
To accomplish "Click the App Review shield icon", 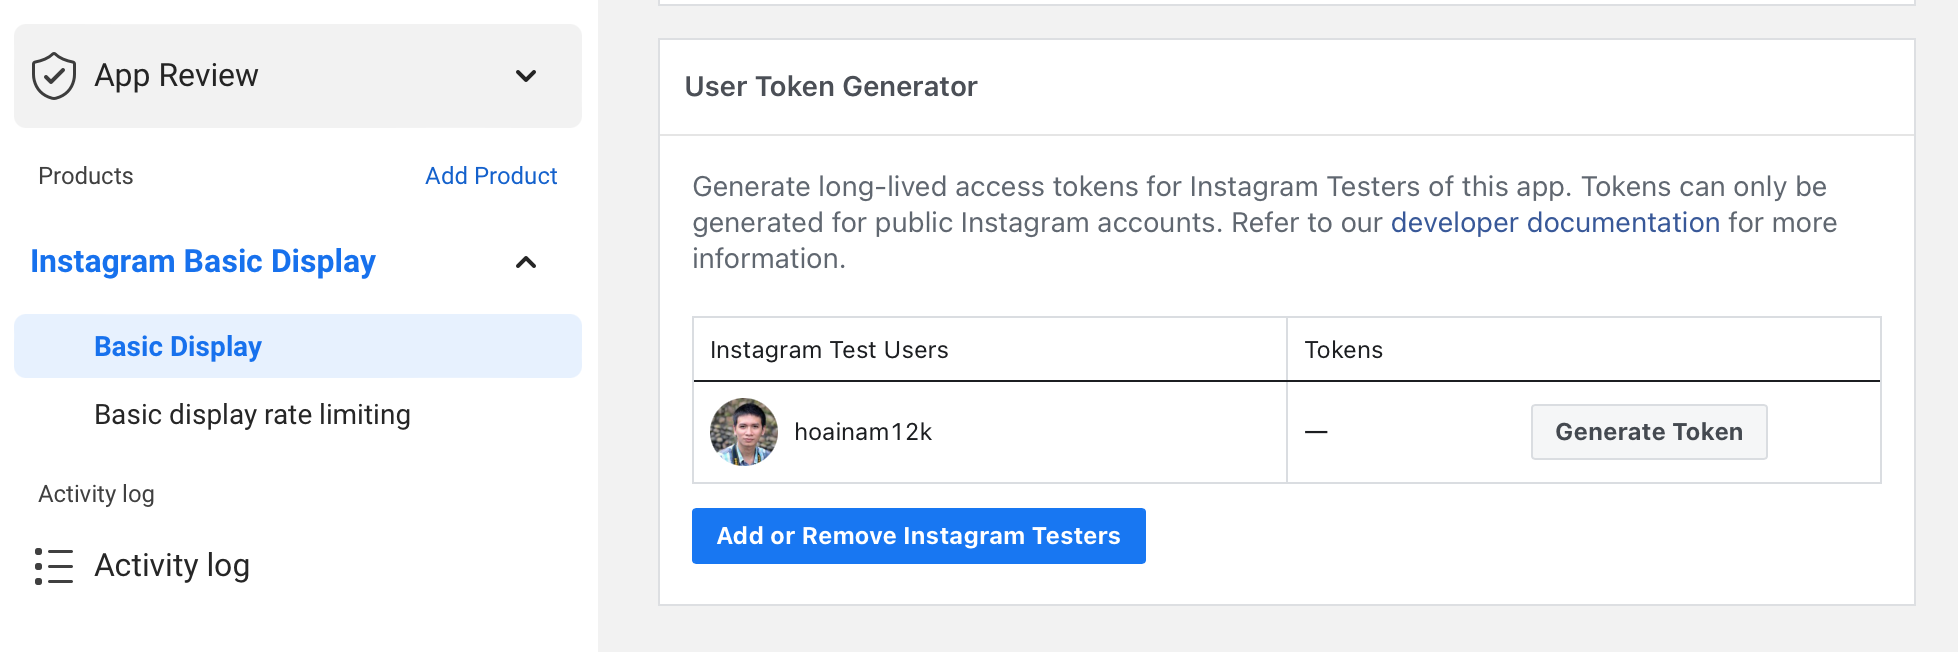I will [55, 75].
